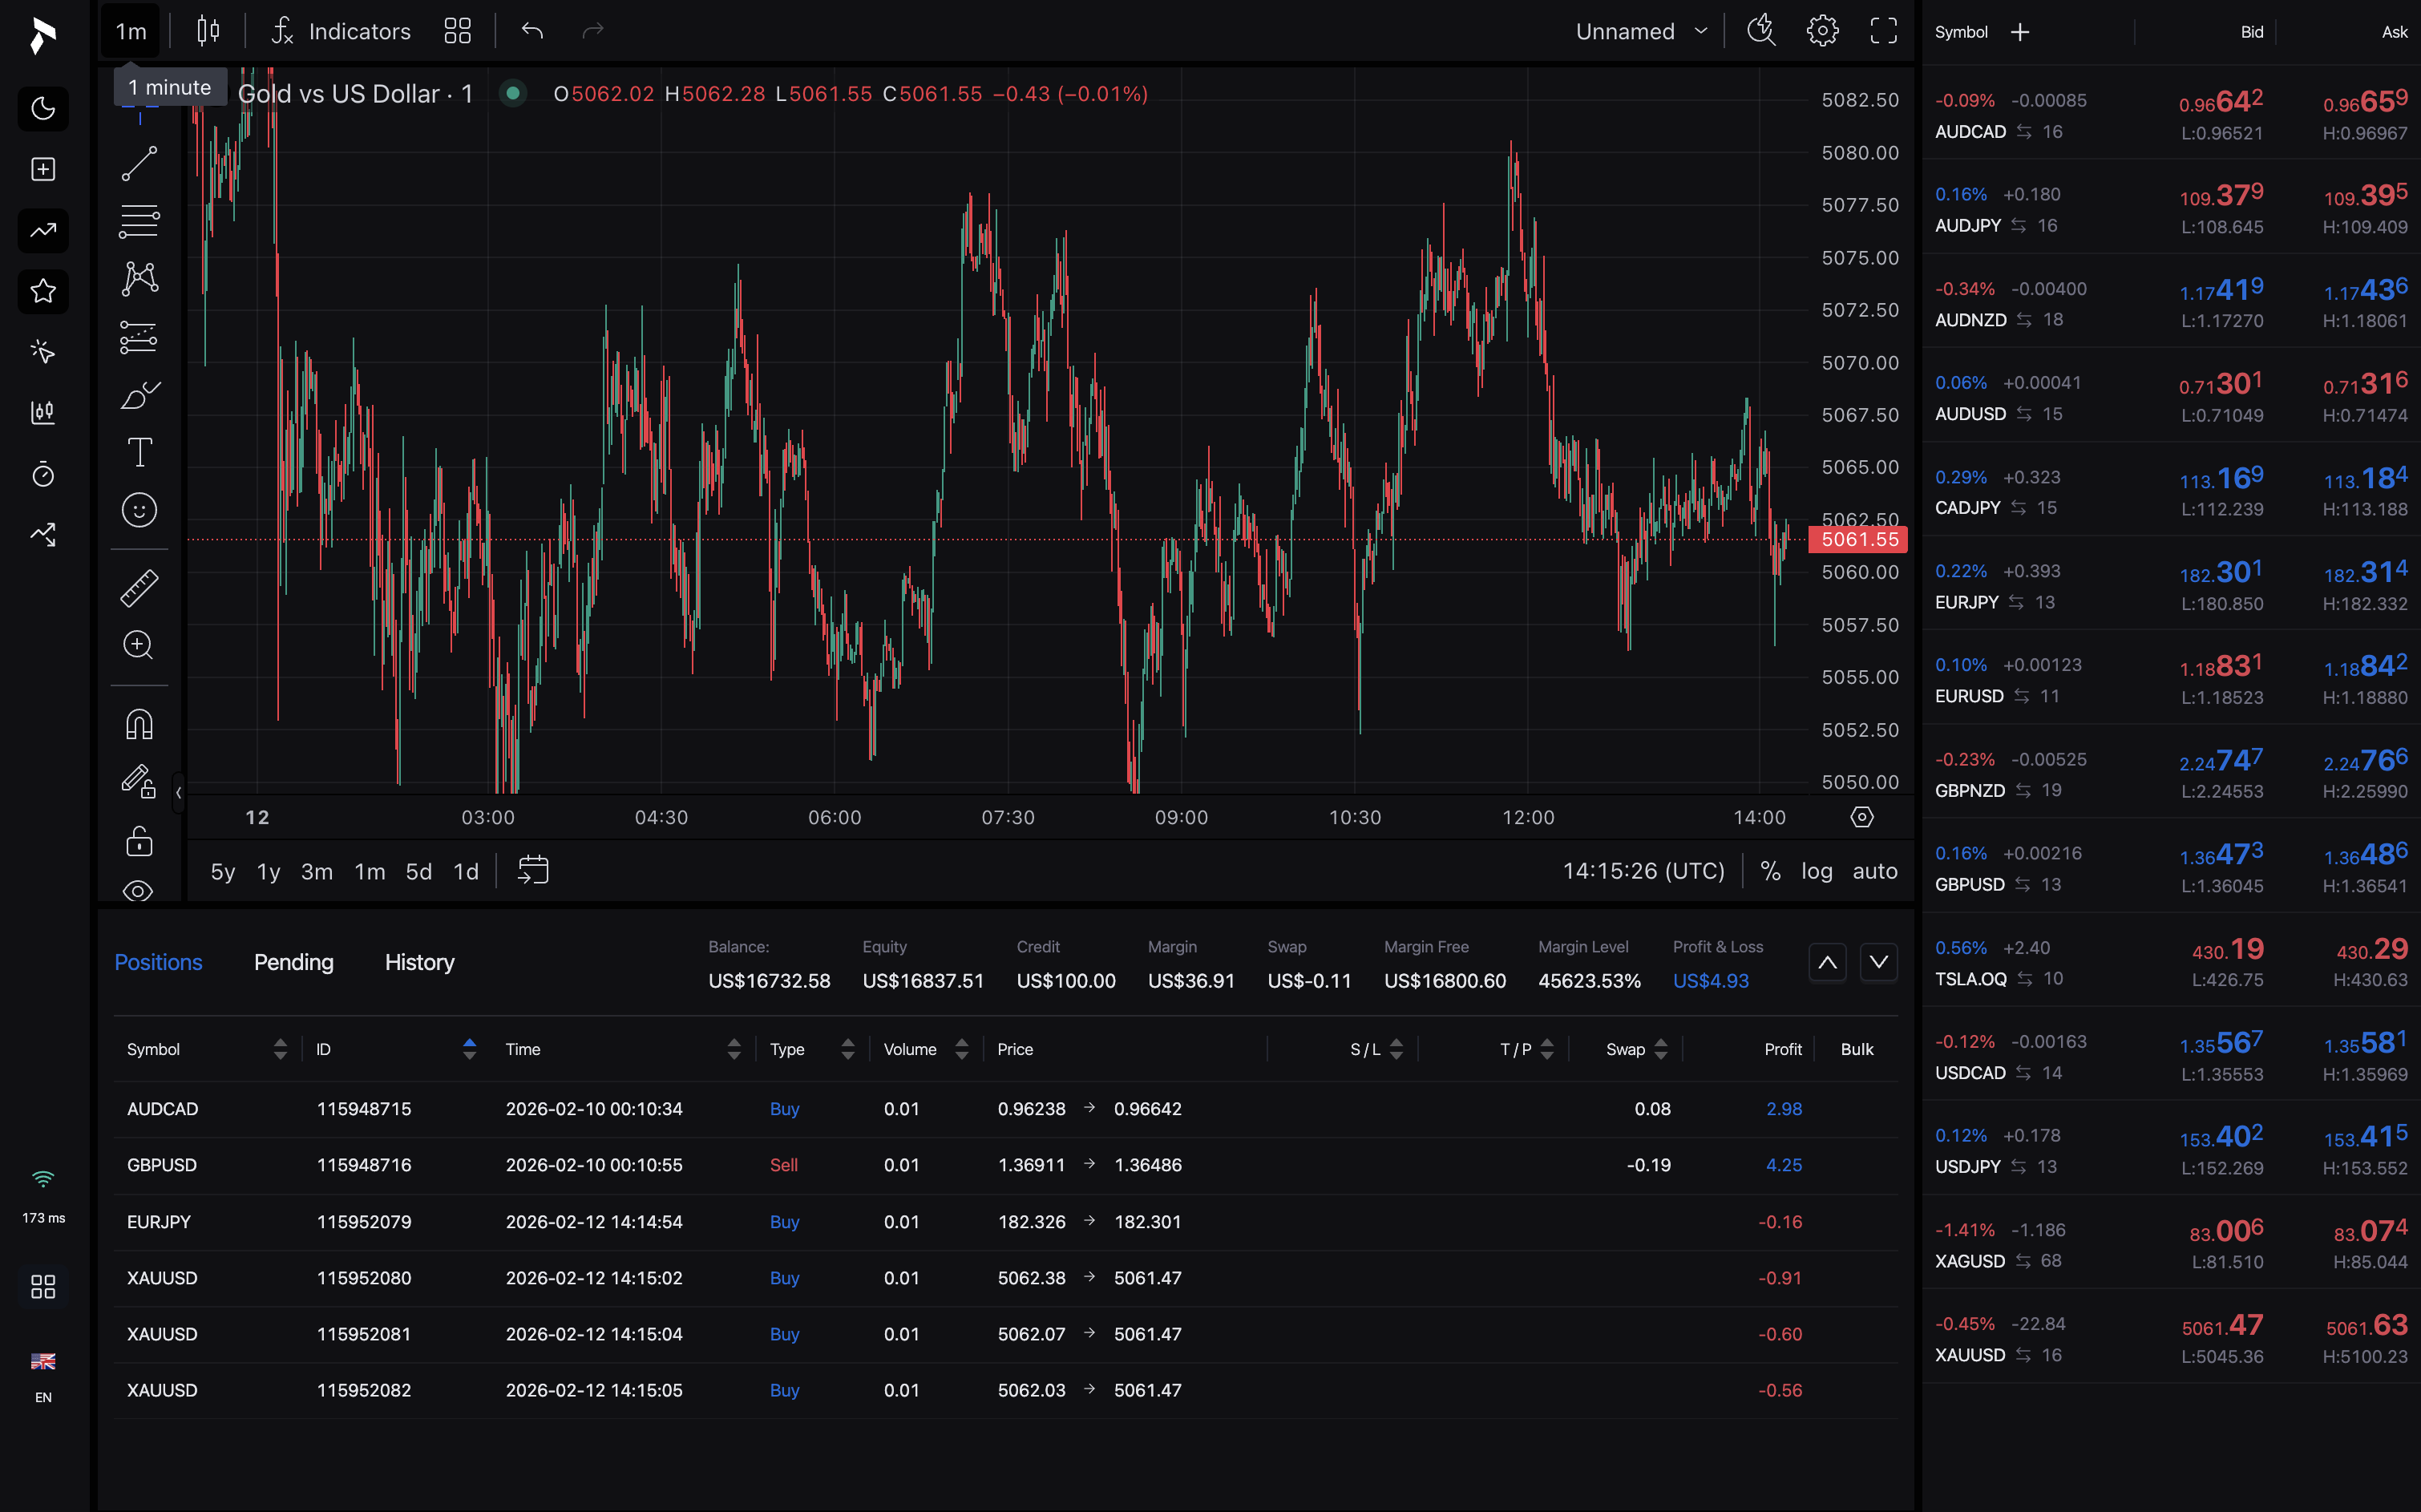Toggle logarithmic price scale with log

tap(1817, 870)
